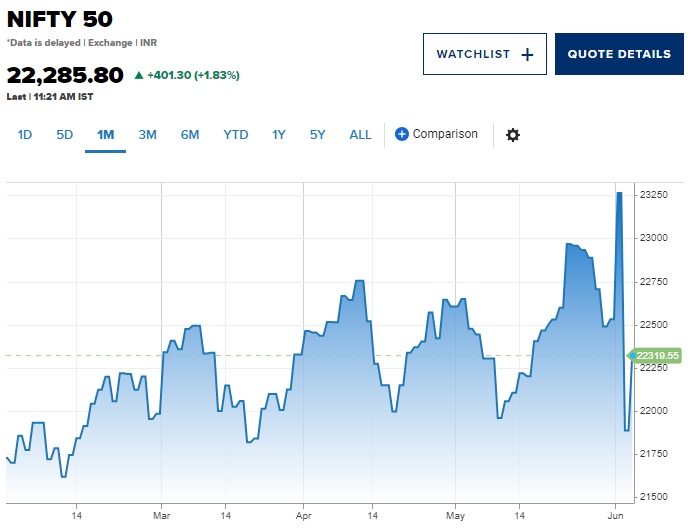Switch chart to 6M range
Image resolution: width=691 pixels, height=531 pixels.
[x=190, y=135]
